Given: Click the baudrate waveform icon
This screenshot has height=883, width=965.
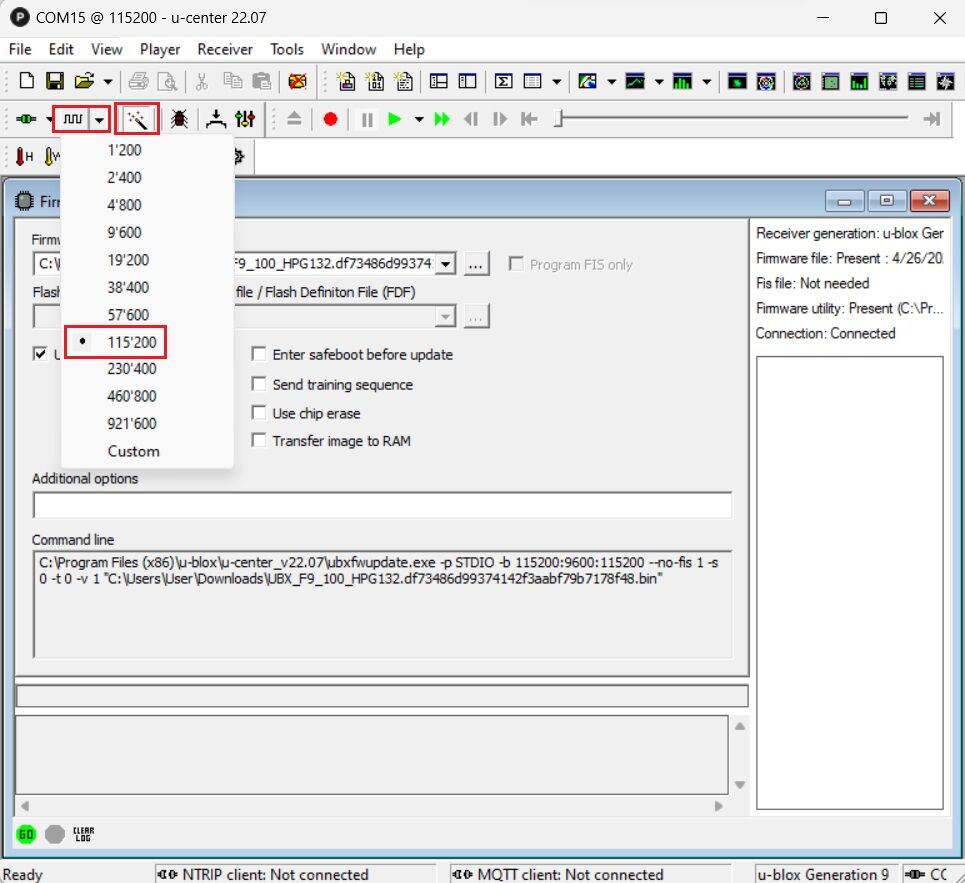Looking at the screenshot, I should [x=72, y=119].
